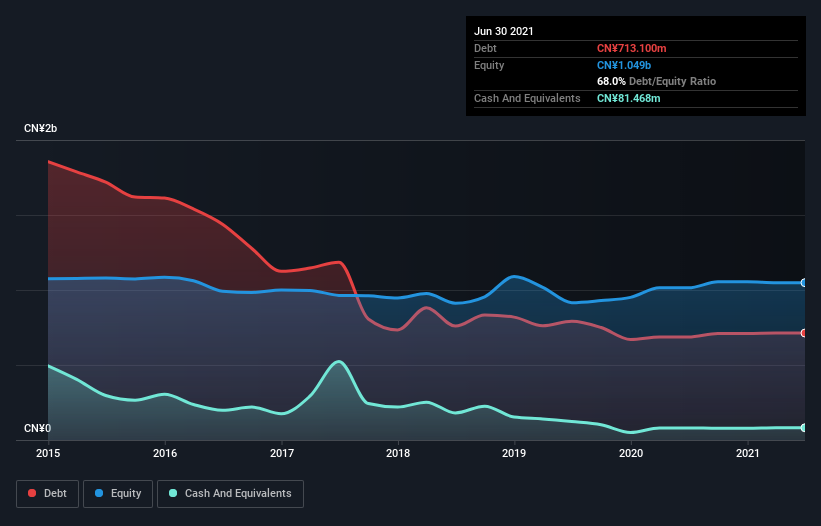Select the blue Equity endpoint marker
This screenshot has width=821, height=526.
point(804,283)
